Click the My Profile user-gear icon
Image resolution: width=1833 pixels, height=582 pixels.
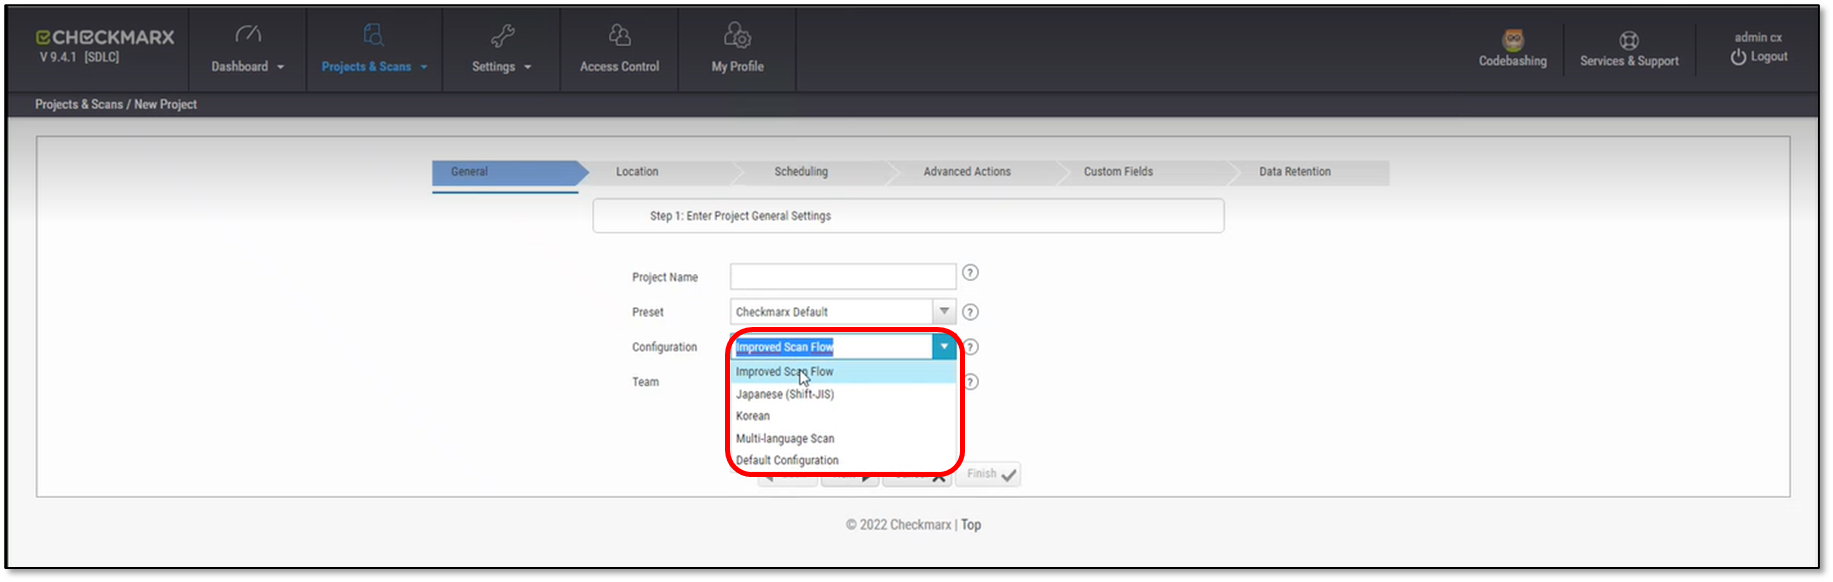click(x=737, y=35)
